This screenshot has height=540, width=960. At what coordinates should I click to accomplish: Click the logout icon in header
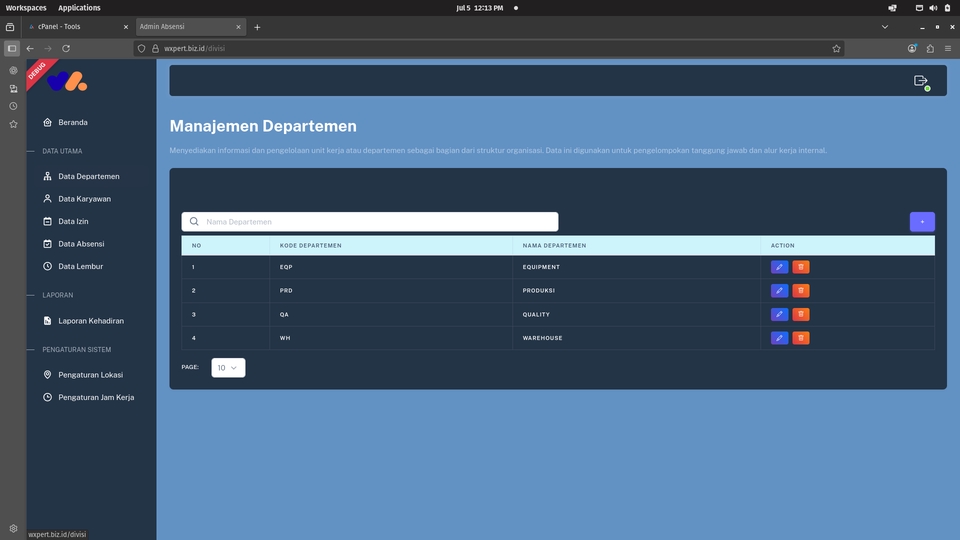click(x=921, y=81)
